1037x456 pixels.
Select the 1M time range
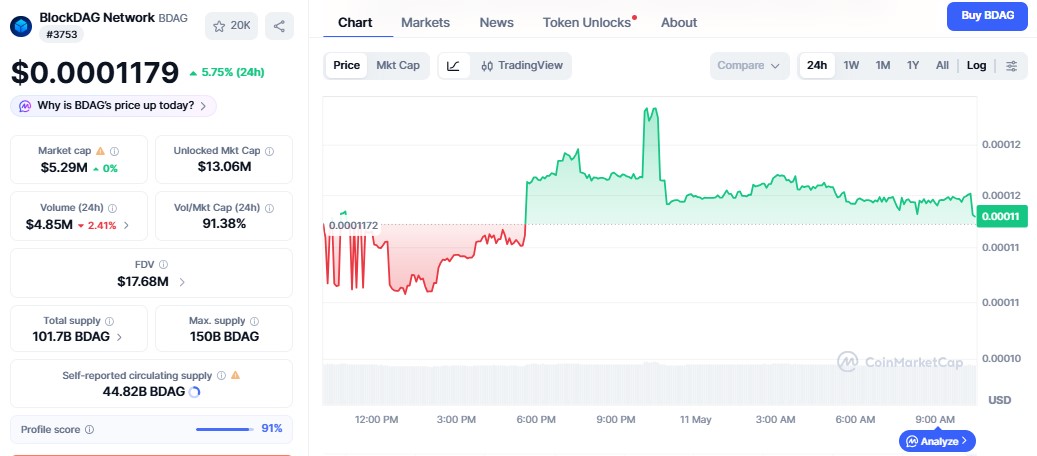[882, 66]
